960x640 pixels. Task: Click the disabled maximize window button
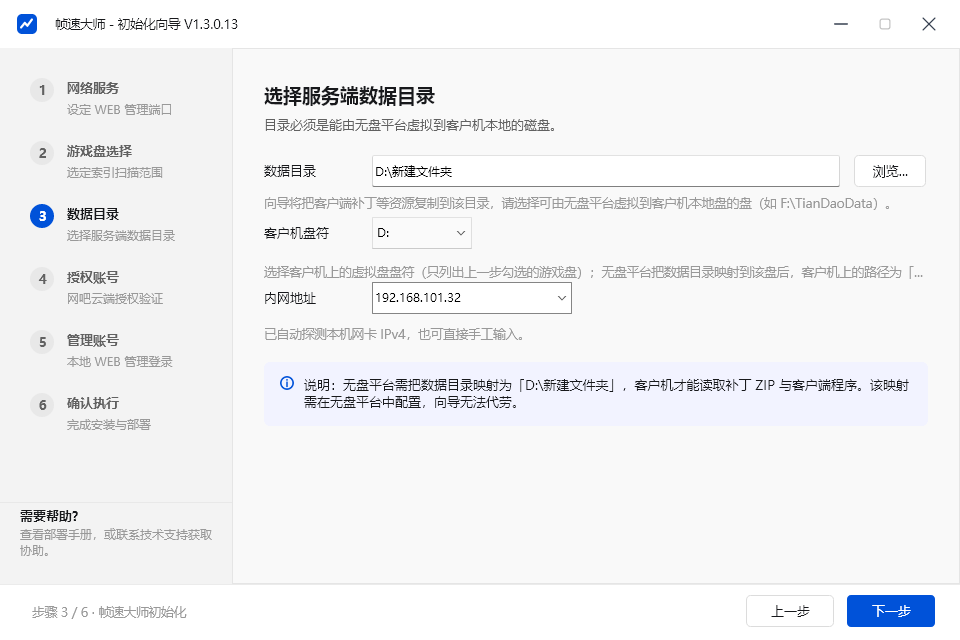pos(885,24)
